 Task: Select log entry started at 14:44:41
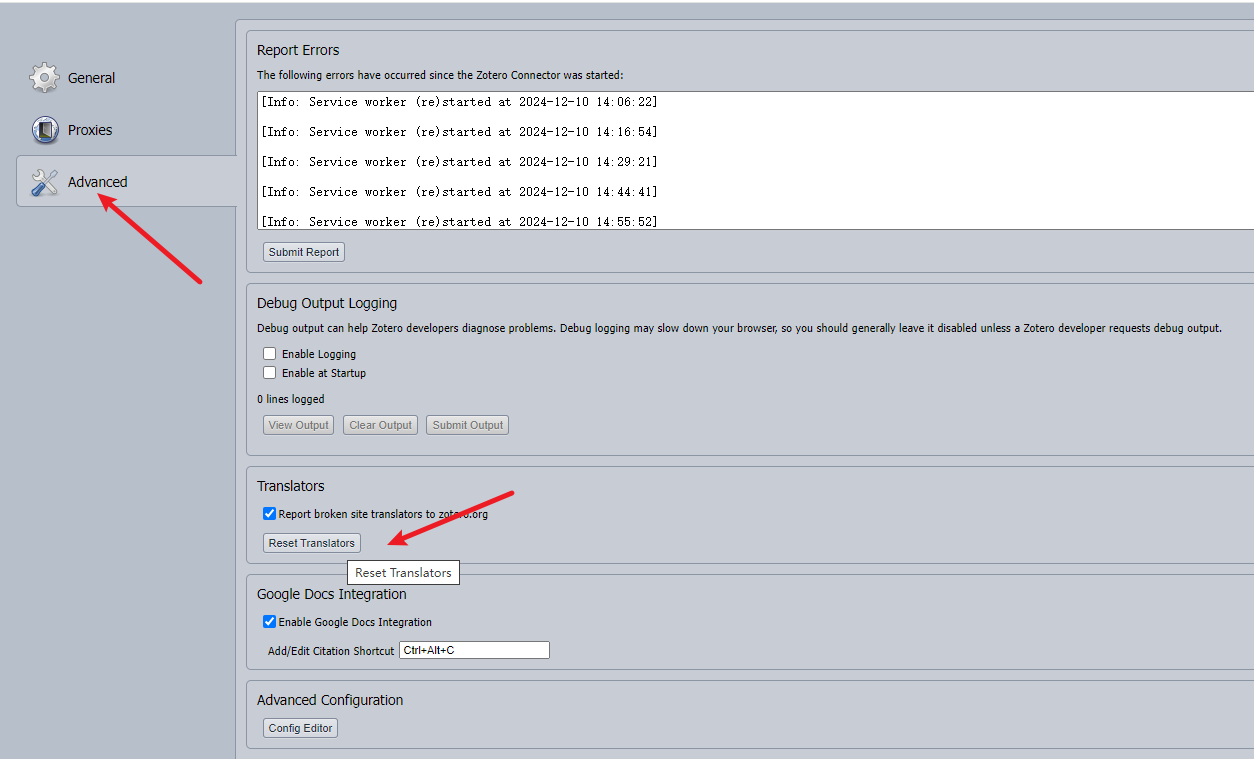[459, 192]
